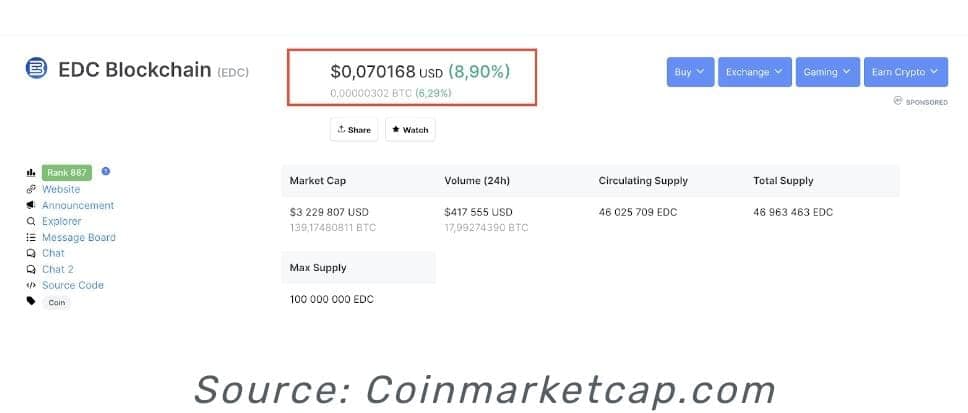The height and width of the screenshot is (413, 968).
Task: Click the tag icon beside Coin
Action: pyautogui.click(x=31, y=301)
